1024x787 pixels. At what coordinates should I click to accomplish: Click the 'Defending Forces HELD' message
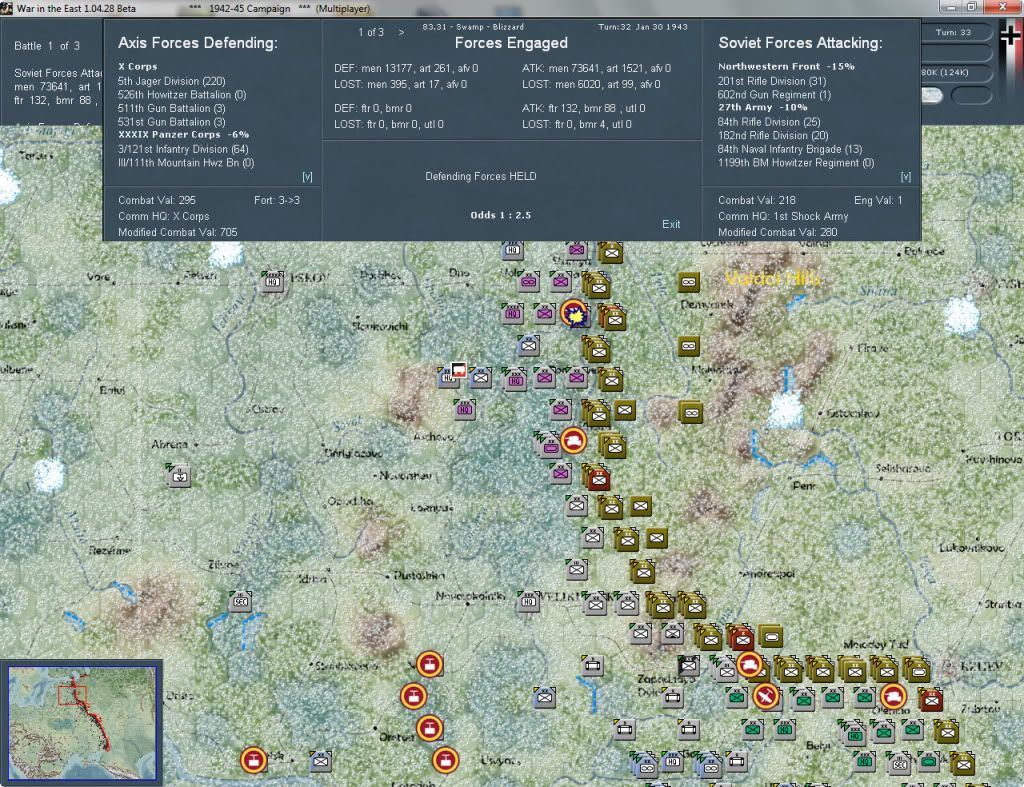click(x=481, y=176)
